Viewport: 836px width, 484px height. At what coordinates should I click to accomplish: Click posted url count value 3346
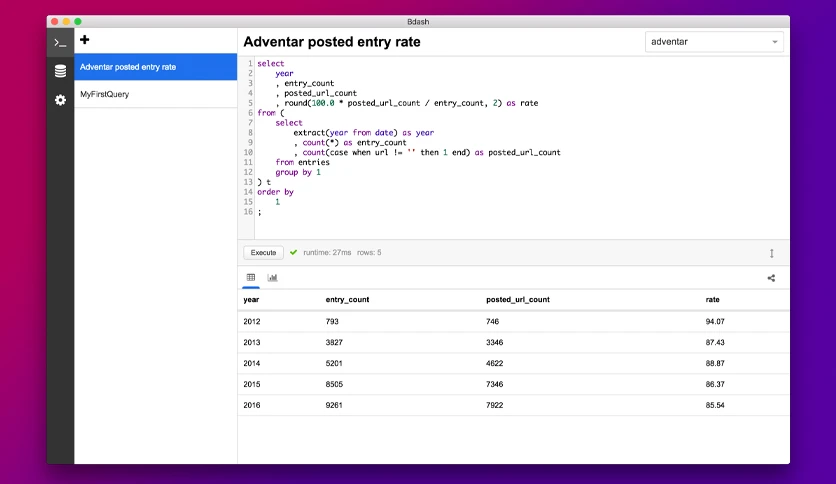click(494, 342)
